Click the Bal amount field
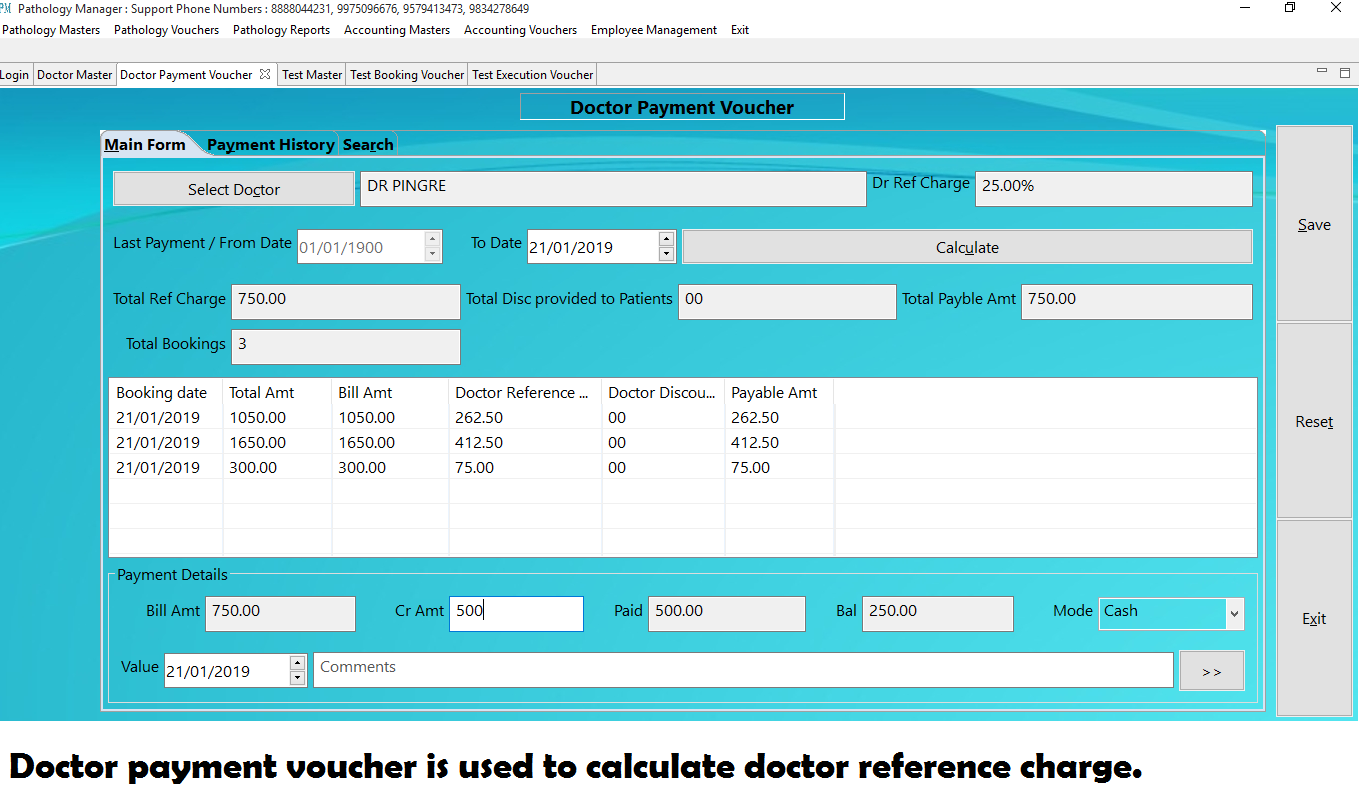Viewport: 1359px width, 794px height. coord(938,614)
